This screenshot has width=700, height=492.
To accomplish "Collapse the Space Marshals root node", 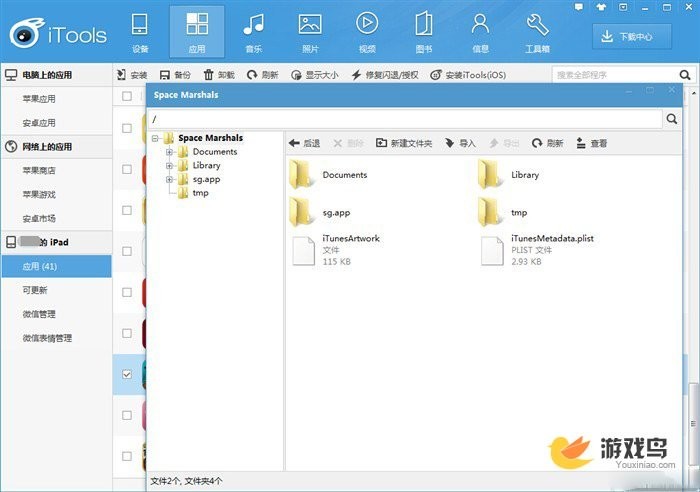I will (x=155, y=138).
